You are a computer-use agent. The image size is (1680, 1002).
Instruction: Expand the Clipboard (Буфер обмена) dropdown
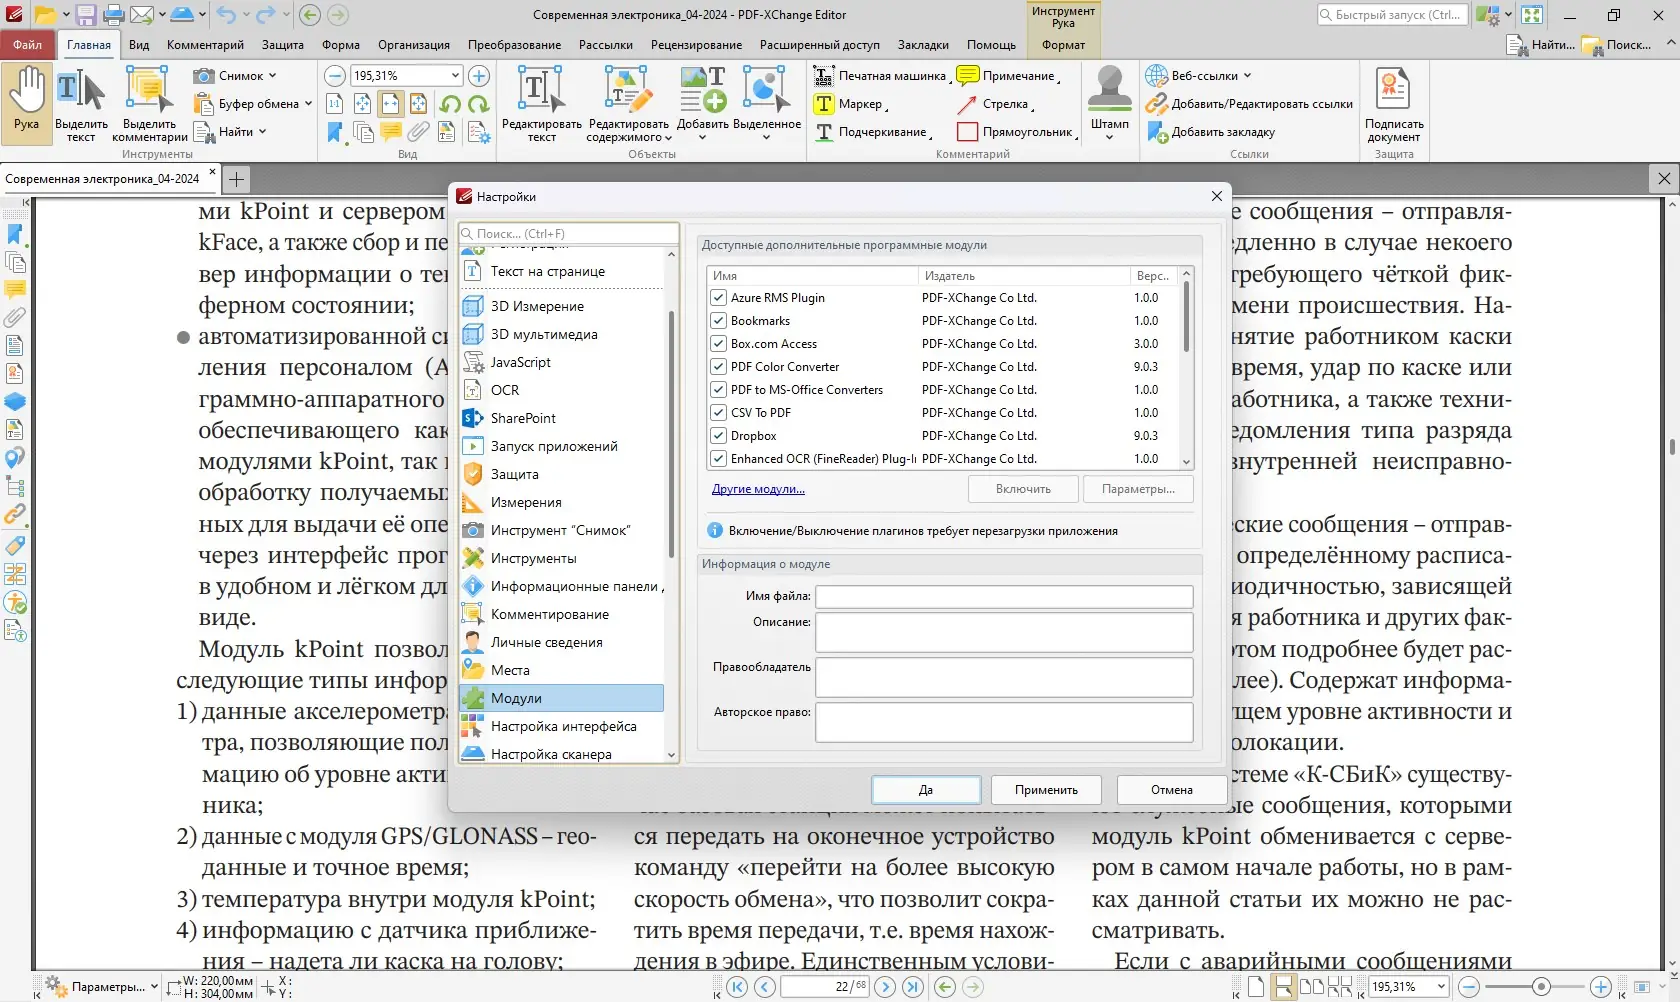[308, 104]
